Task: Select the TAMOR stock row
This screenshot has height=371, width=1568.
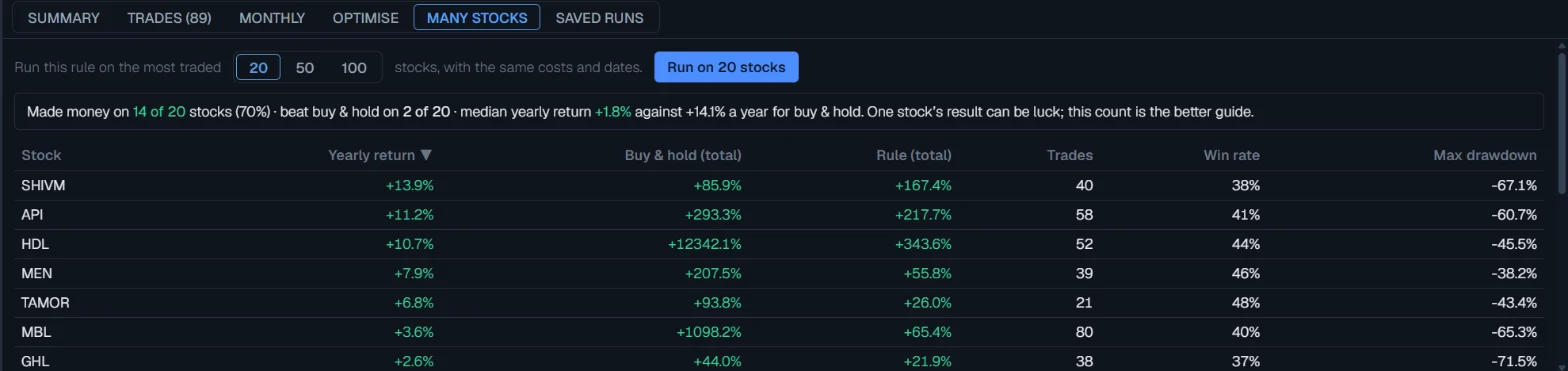Action: 779,302
